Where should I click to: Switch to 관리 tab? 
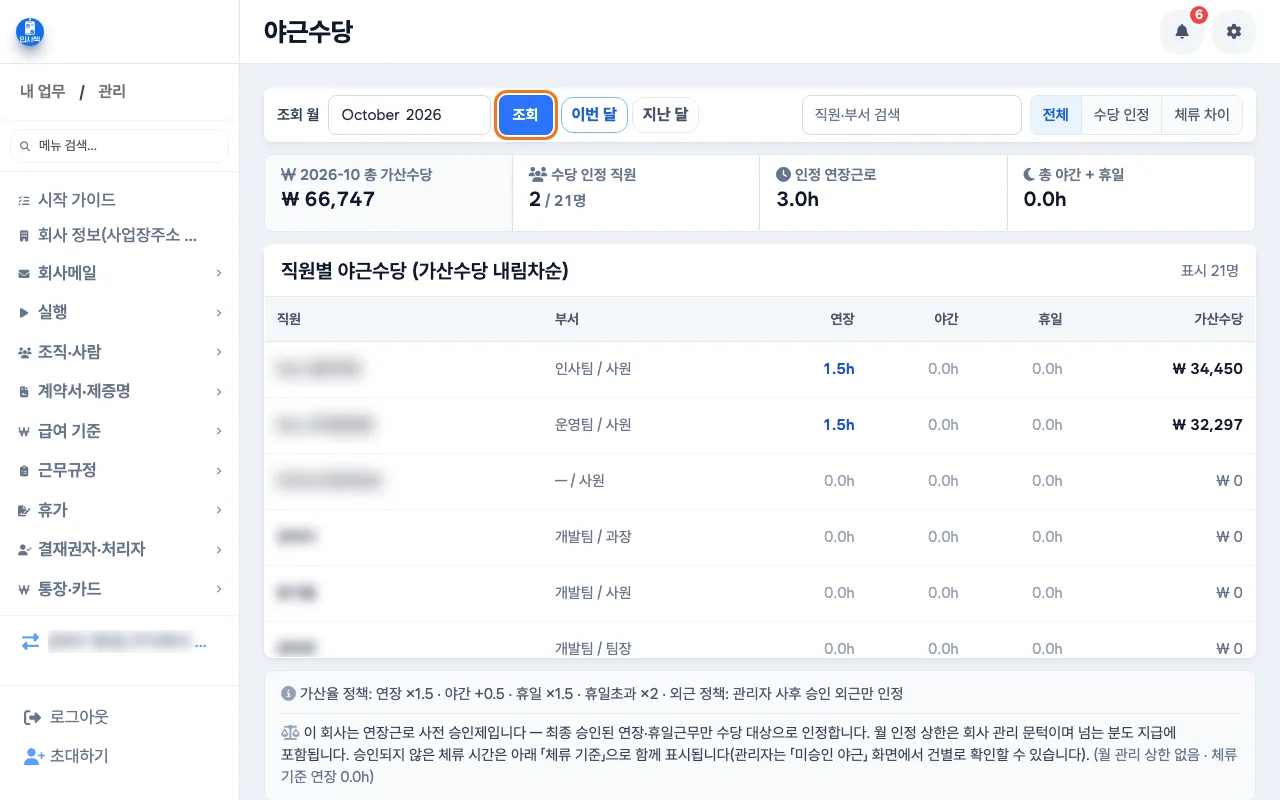tap(112, 92)
